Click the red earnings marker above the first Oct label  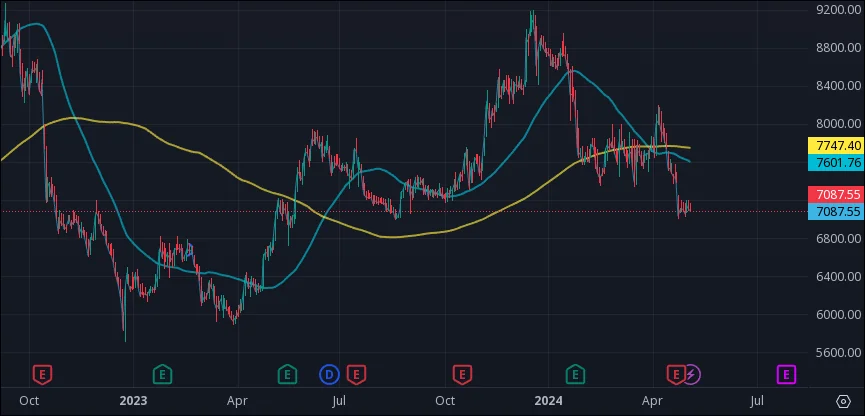coord(42,374)
